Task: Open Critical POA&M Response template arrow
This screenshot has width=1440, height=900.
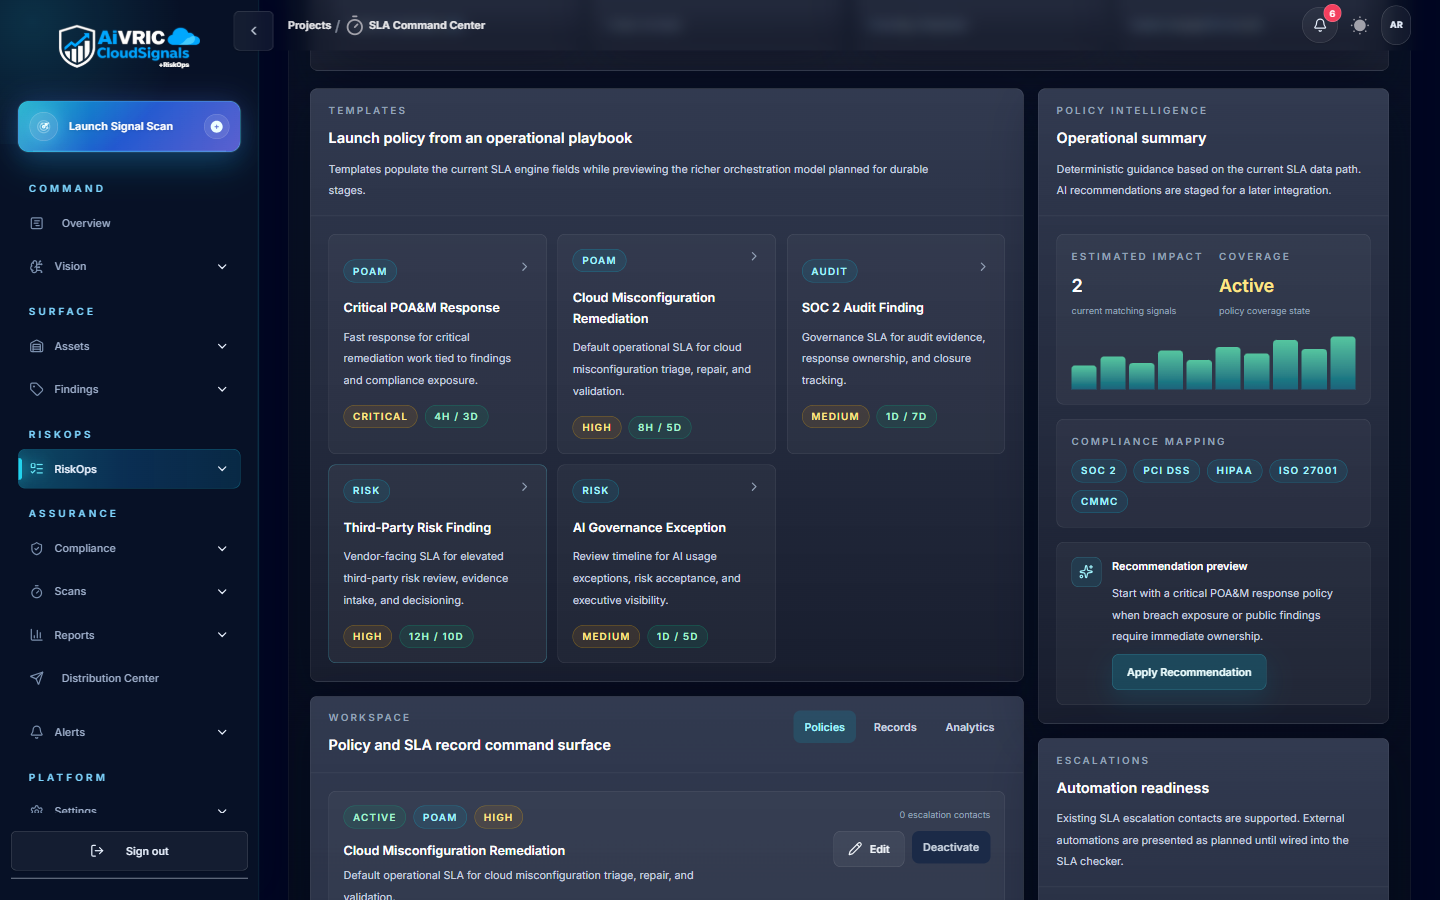Action: click(x=524, y=267)
